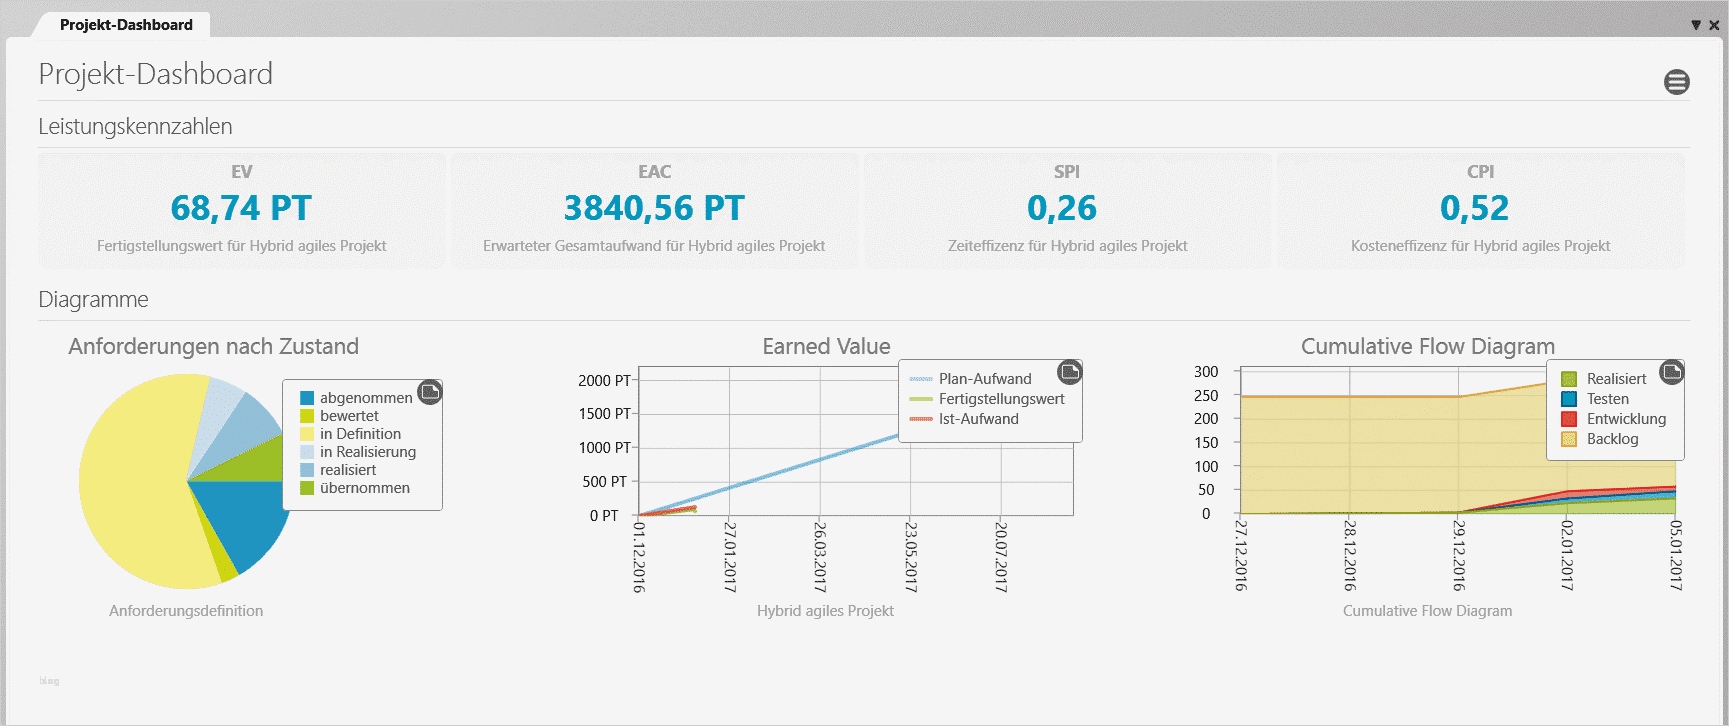This screenshot has width=1729, height=726.
Task: Click the 'abgenommen' blue legend swatch
Action: tap(307, 398)
